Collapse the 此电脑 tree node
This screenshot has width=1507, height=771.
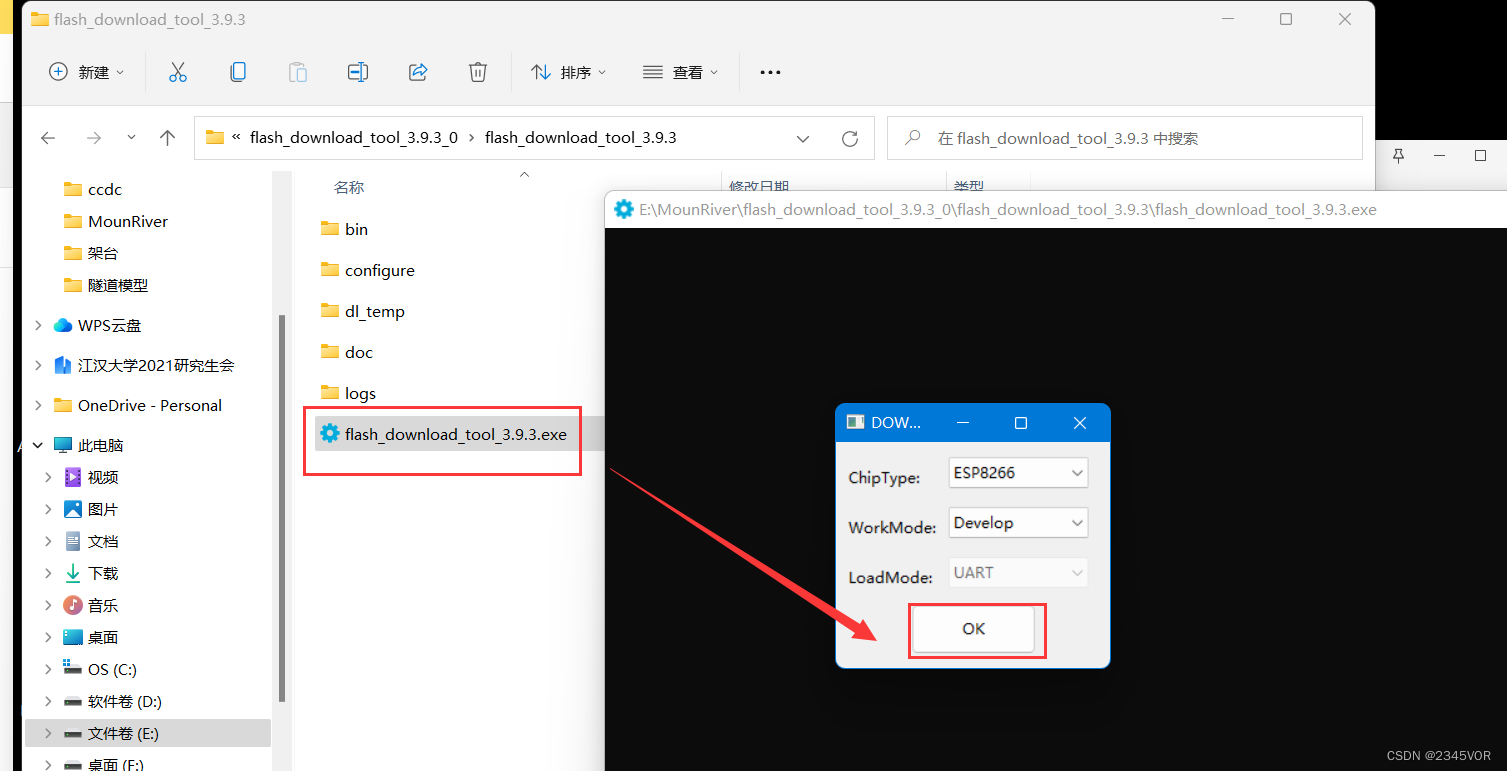38,445
